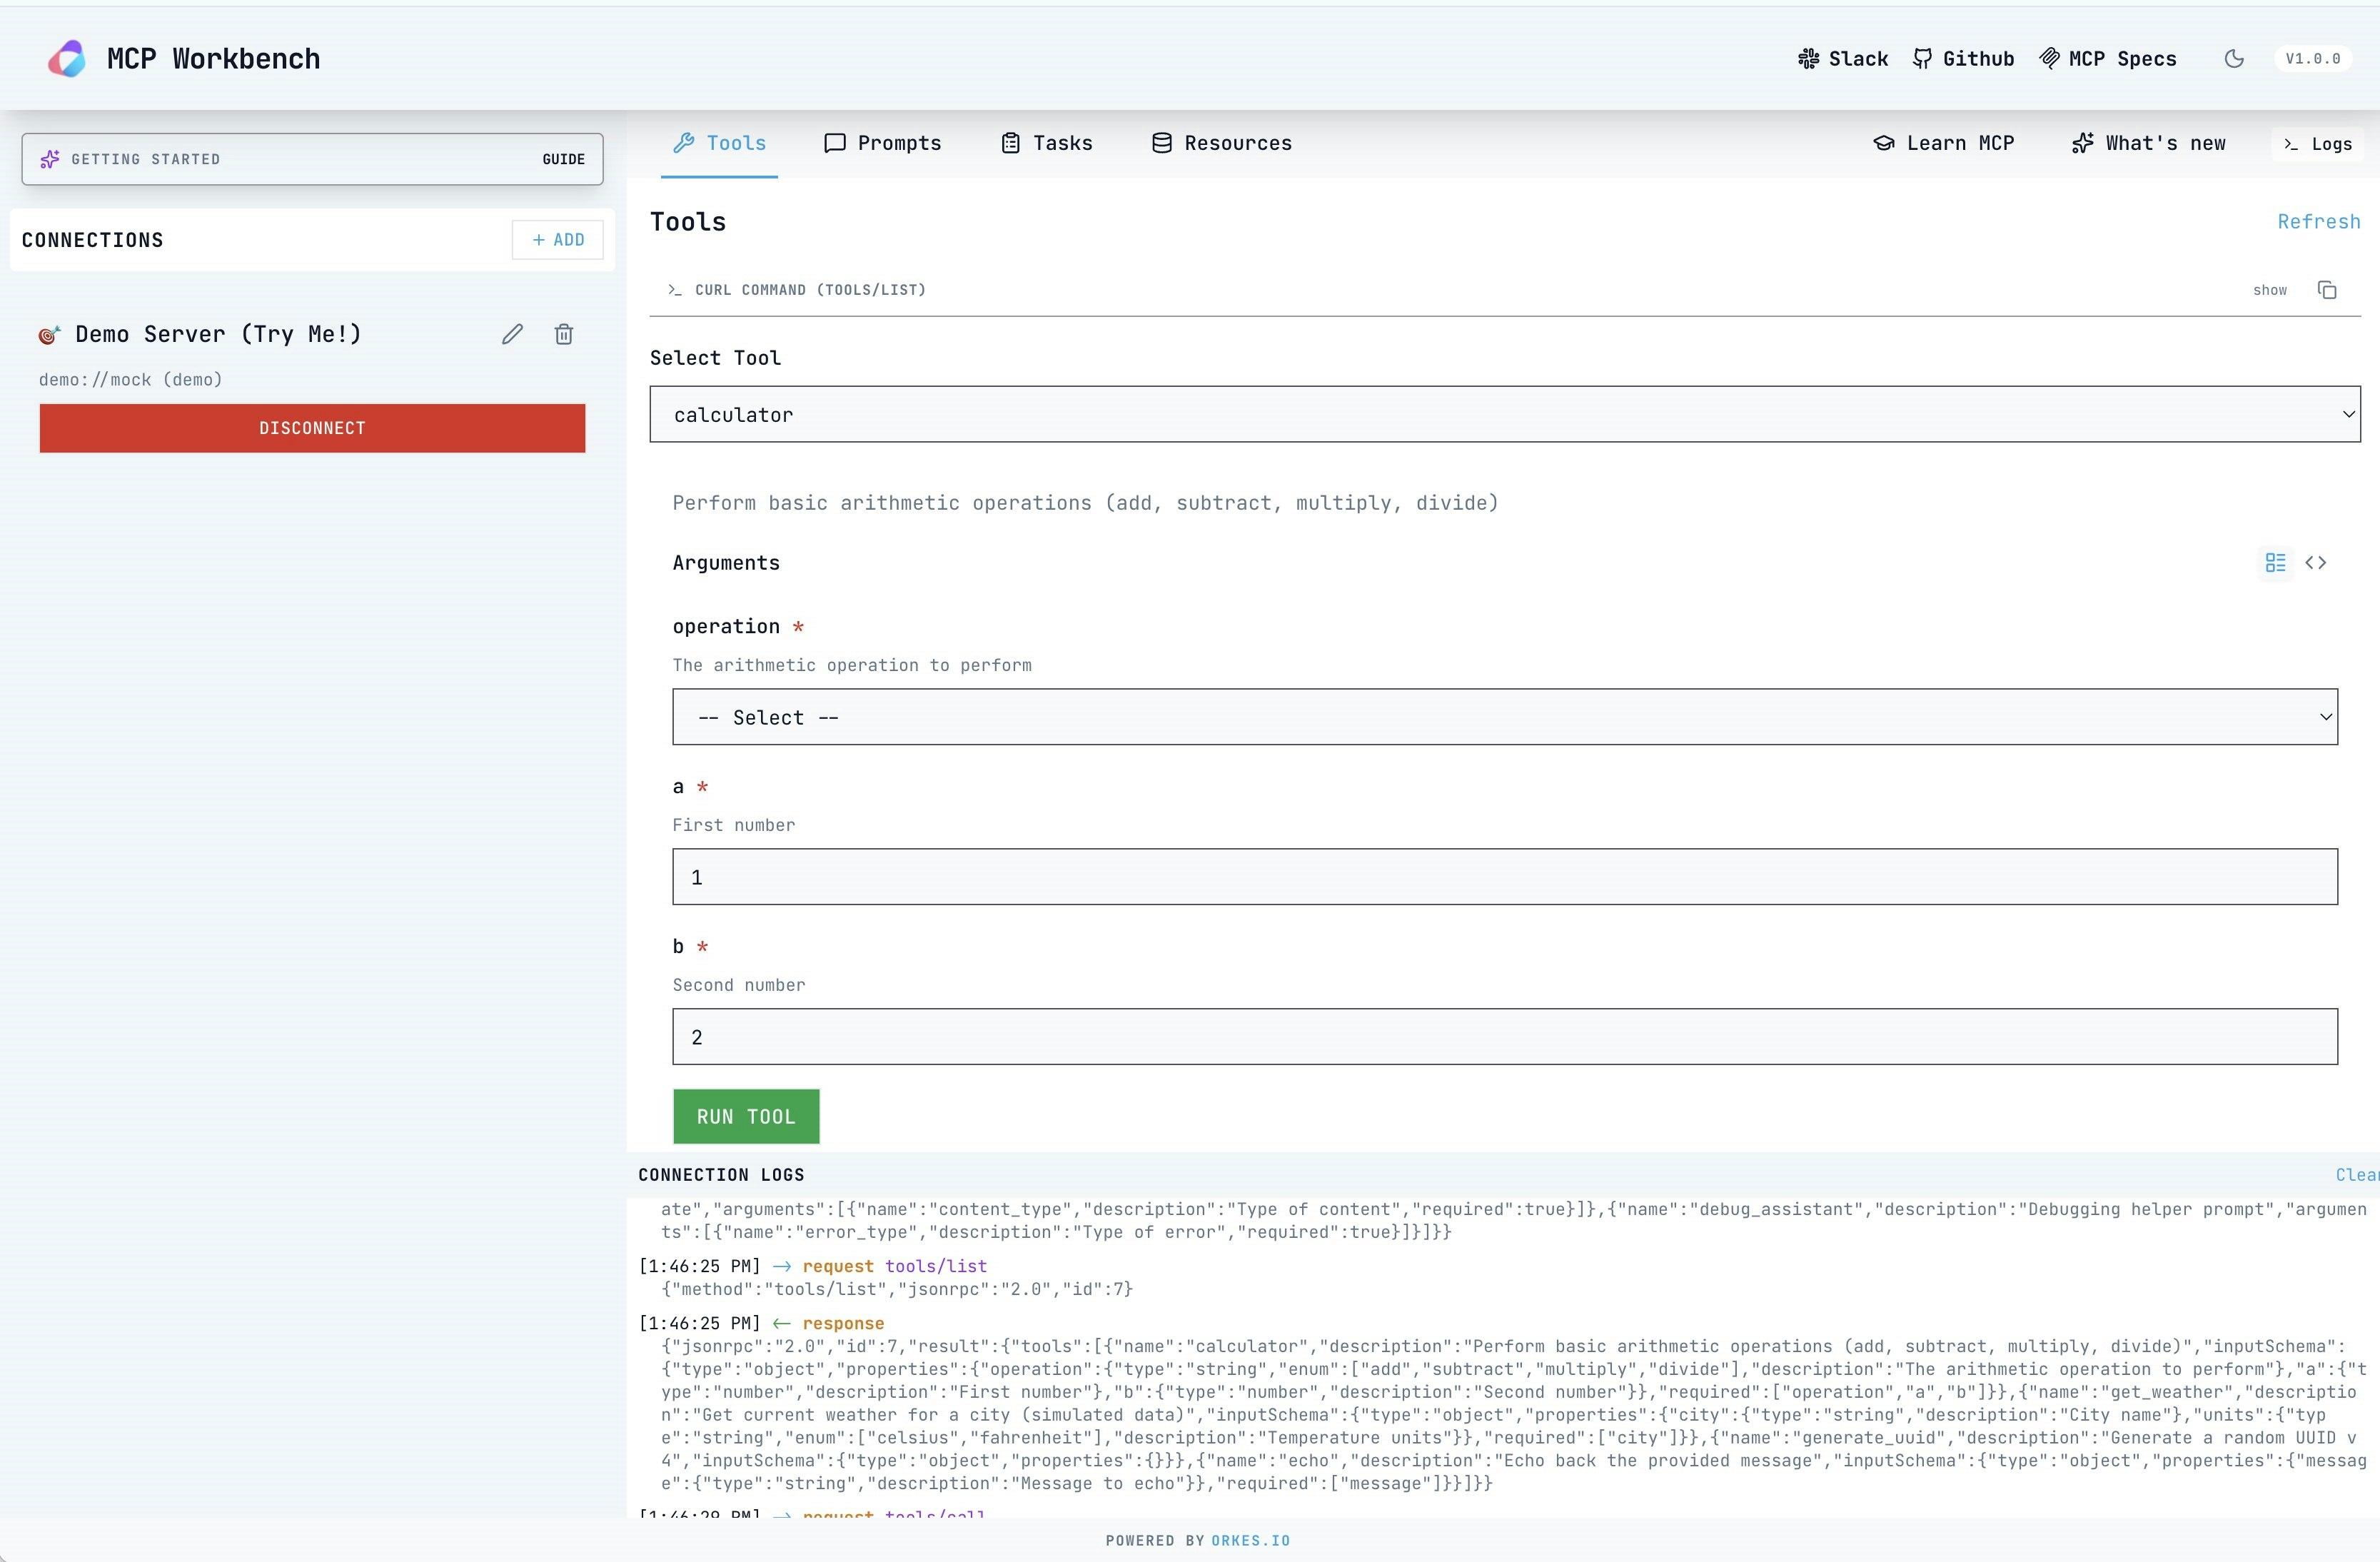
Task: Copy the curl command with copy icon
Action: click(2327, 290)
